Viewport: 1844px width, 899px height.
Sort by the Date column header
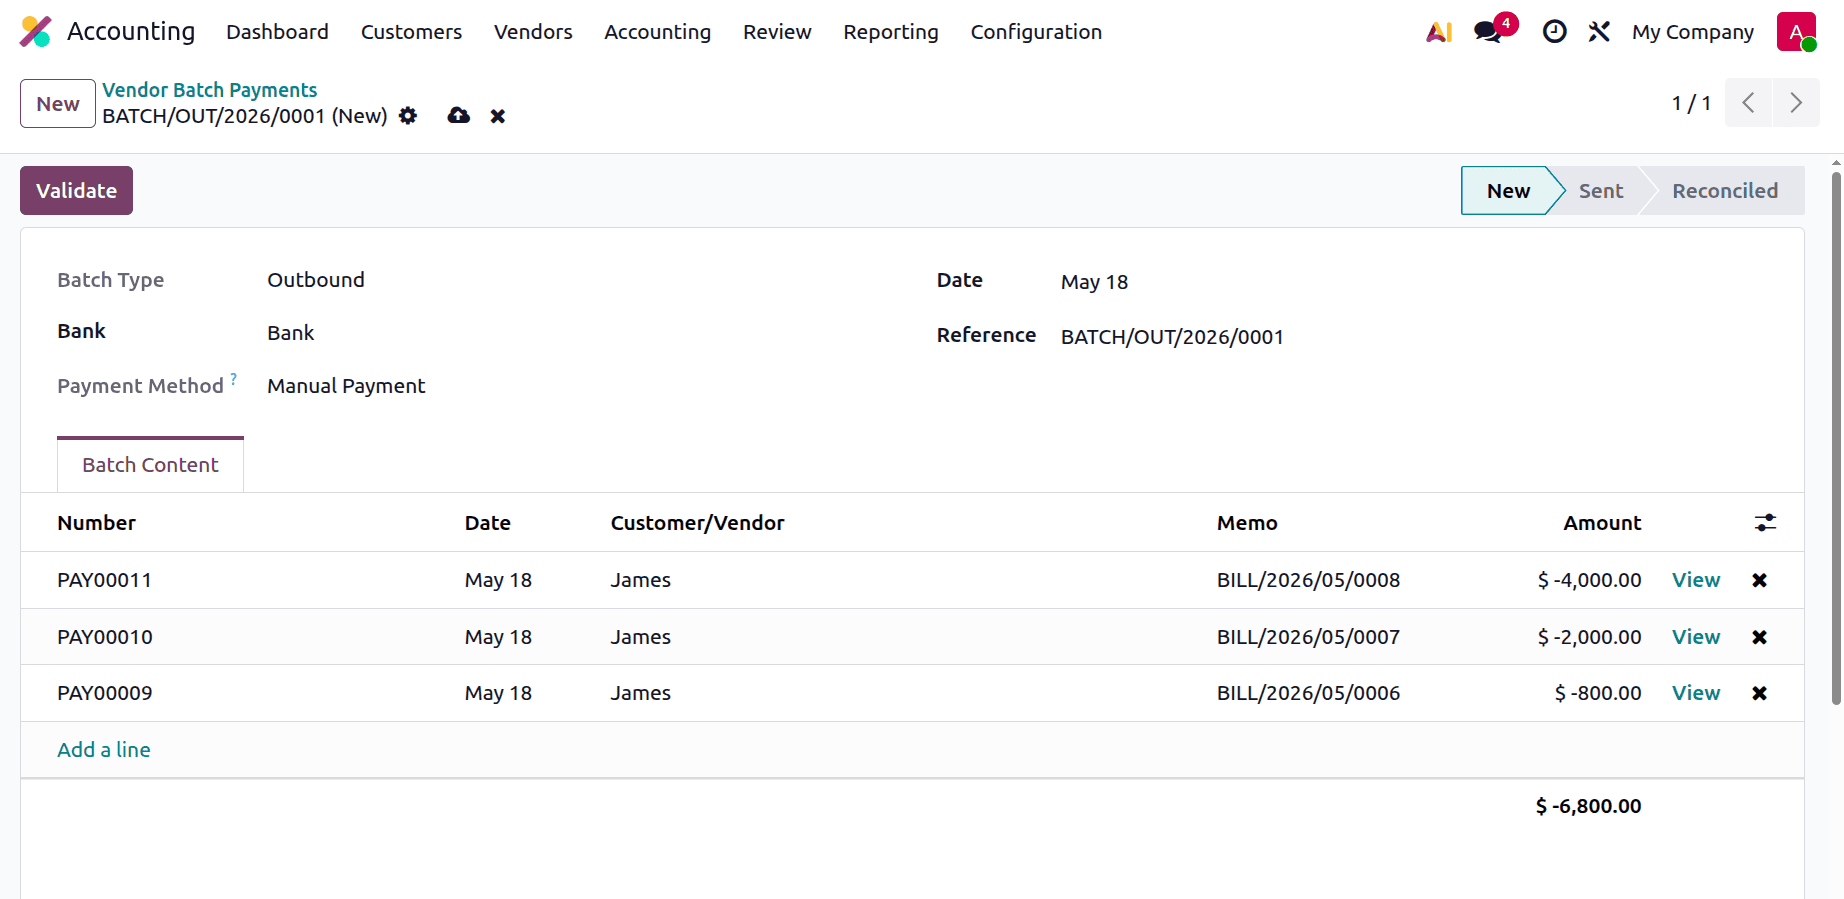[488, 523]
